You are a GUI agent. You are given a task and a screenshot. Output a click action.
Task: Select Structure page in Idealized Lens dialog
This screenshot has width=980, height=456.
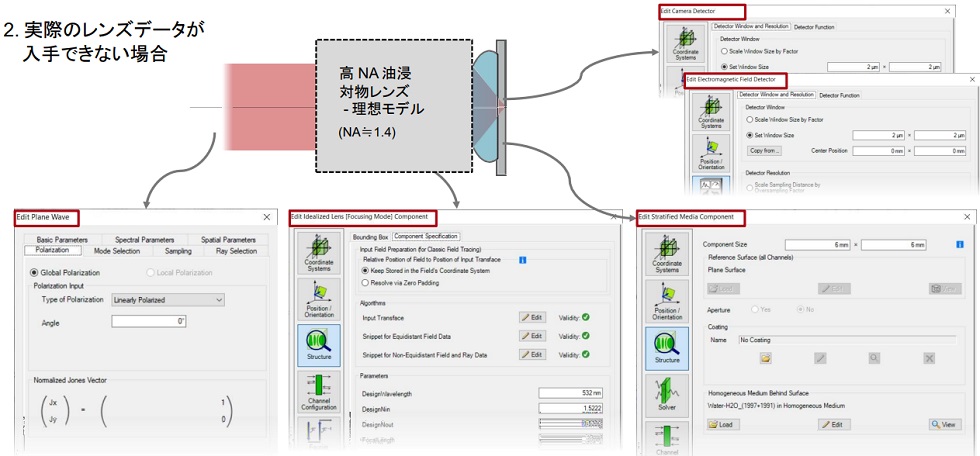coord(319,345)
